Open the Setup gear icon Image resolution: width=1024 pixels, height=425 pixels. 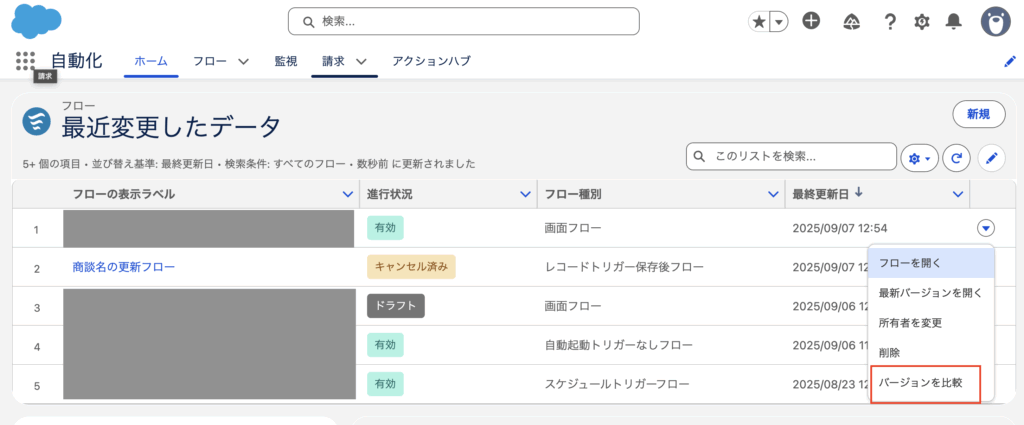point(922,21)
